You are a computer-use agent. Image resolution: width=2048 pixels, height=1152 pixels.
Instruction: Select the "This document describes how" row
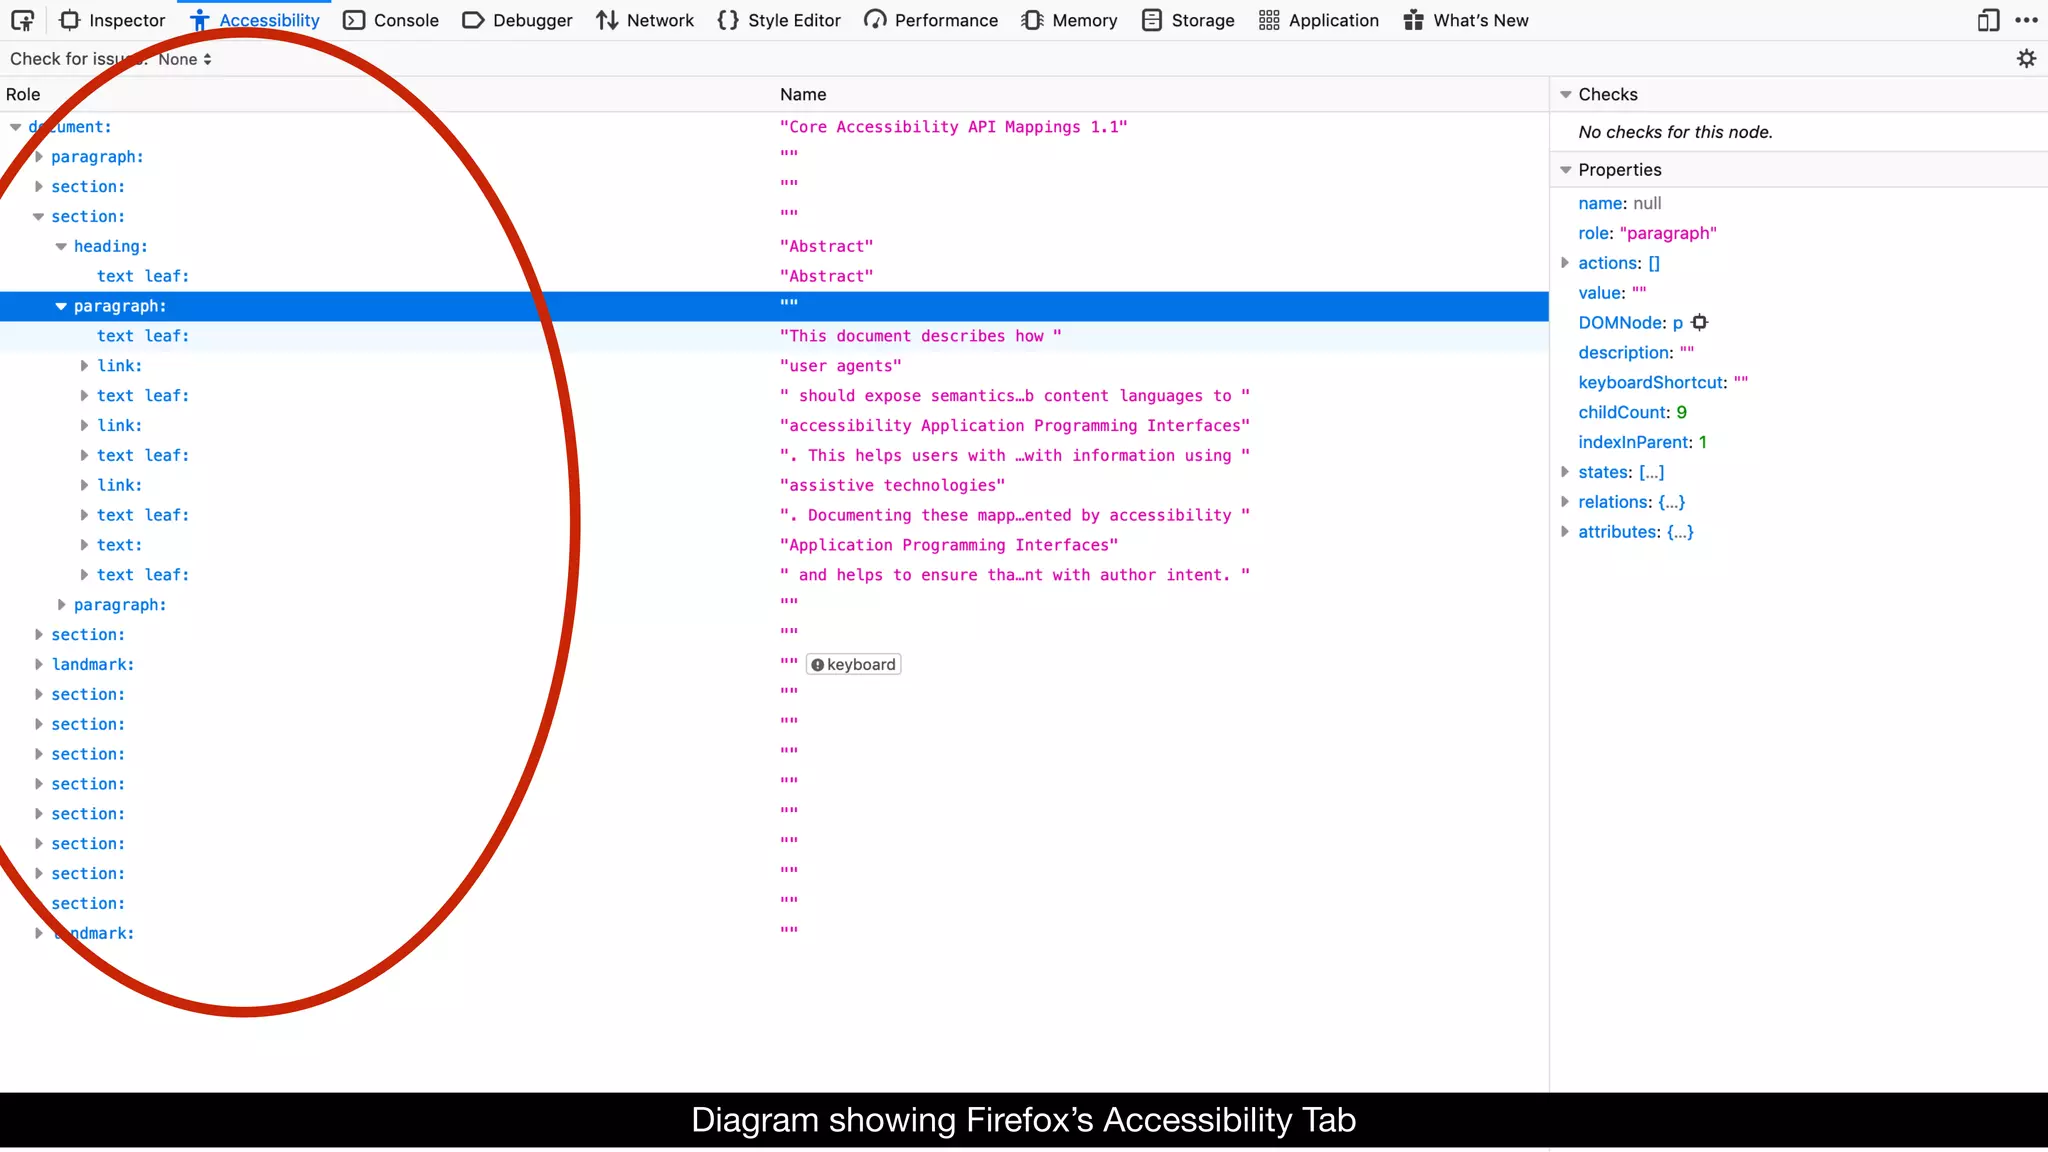774,336
